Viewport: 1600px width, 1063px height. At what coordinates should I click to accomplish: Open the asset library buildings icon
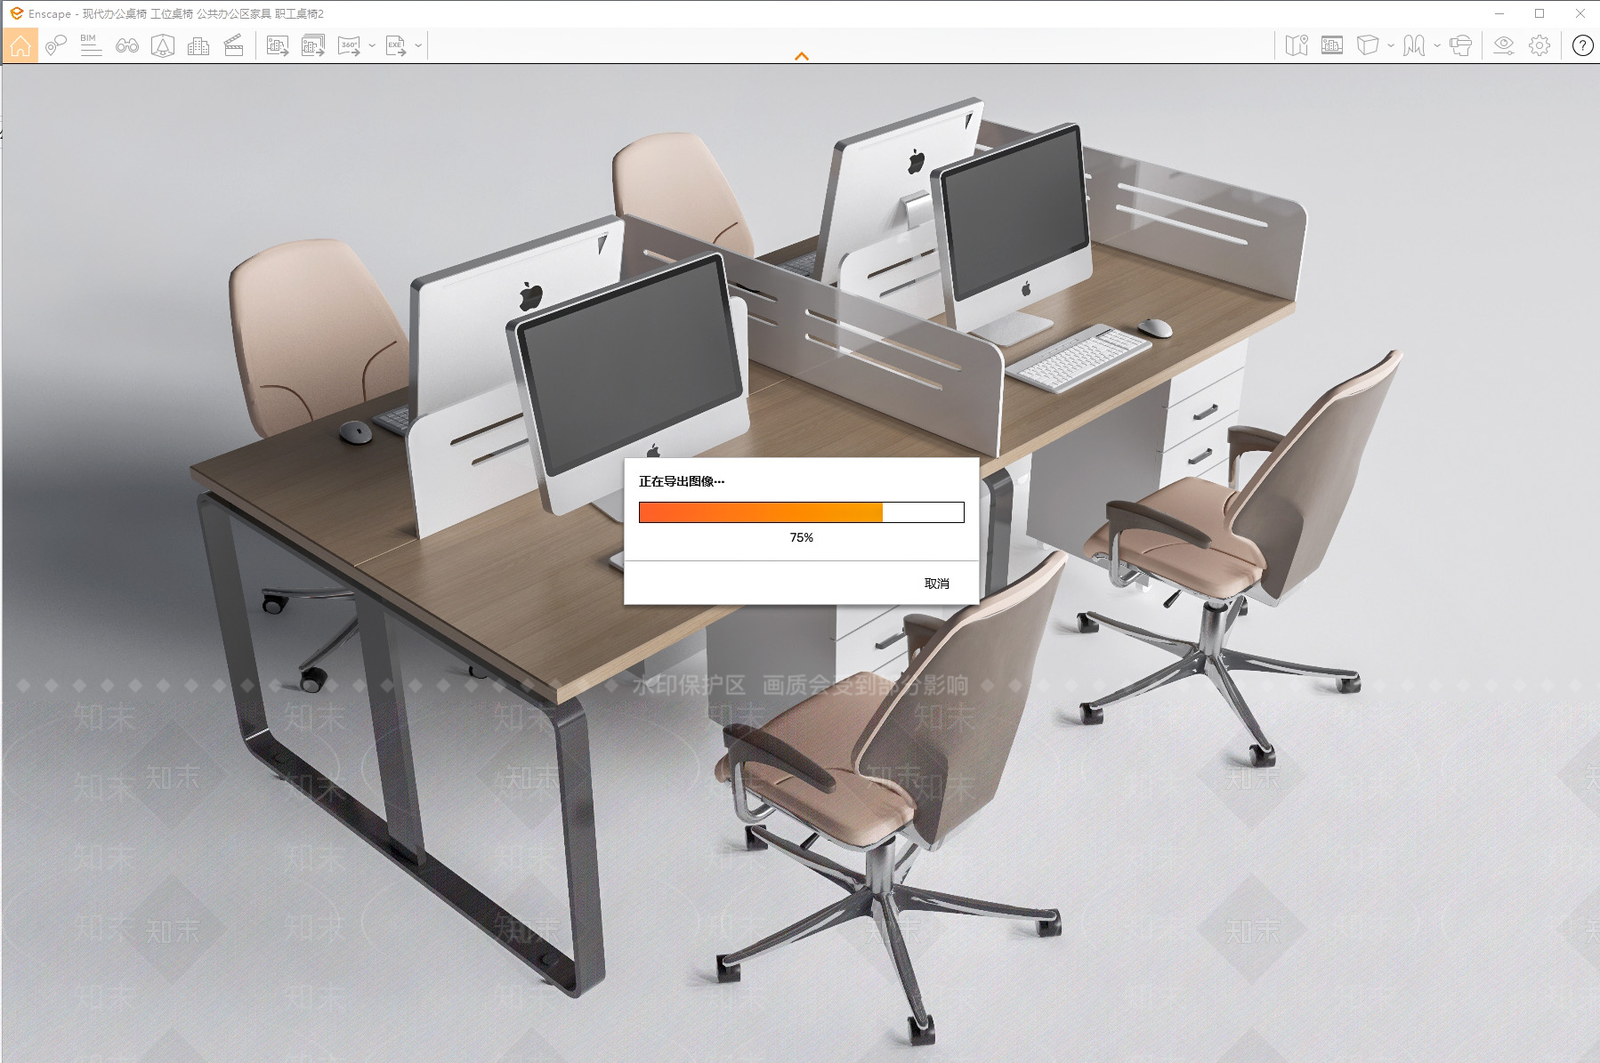click(198, 46)
